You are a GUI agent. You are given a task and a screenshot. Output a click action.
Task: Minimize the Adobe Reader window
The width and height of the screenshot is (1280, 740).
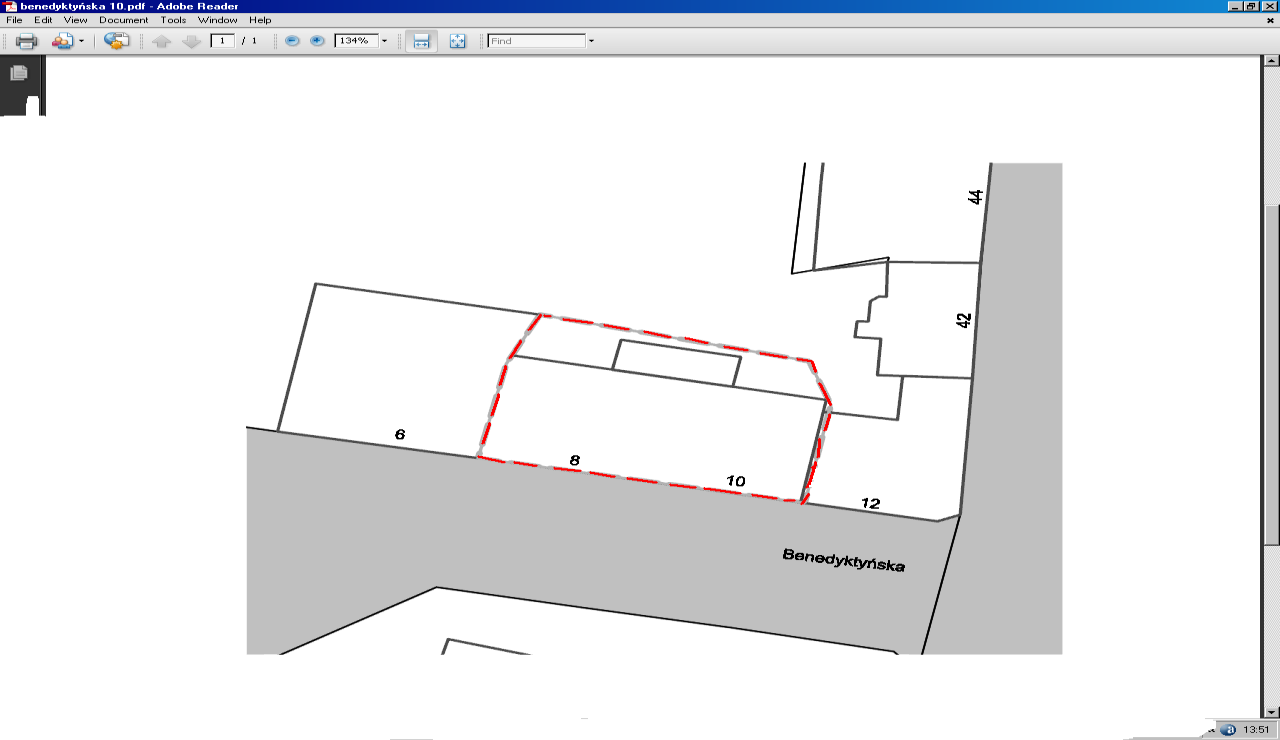(x=1237, y=6)
